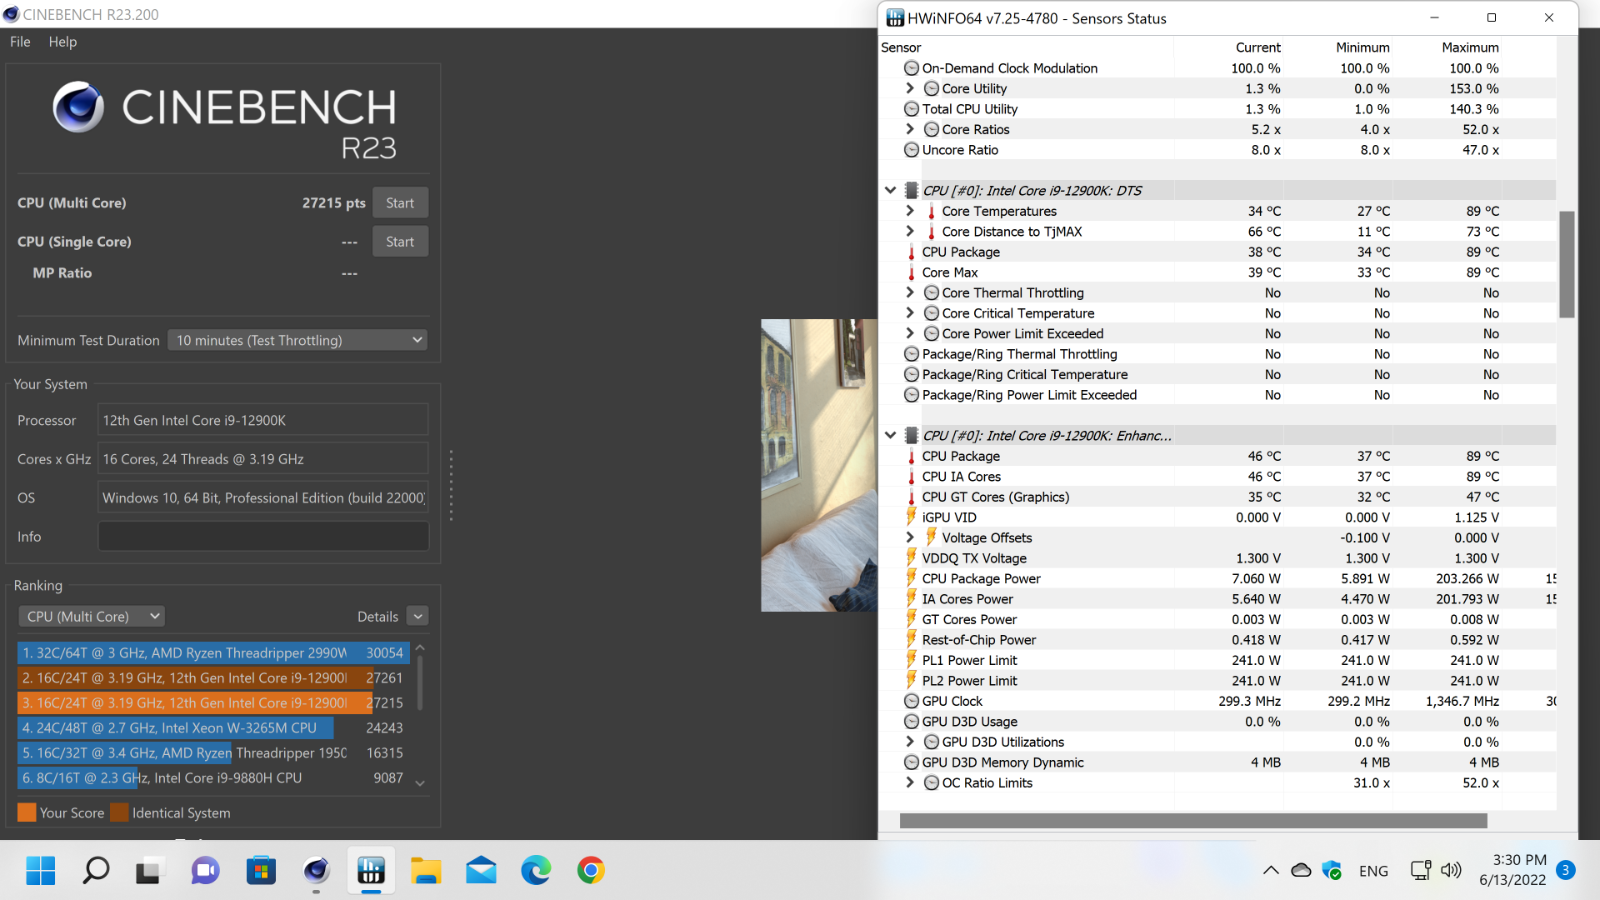Click the ranking list scroll down arrow

click(x=420, y=783)
